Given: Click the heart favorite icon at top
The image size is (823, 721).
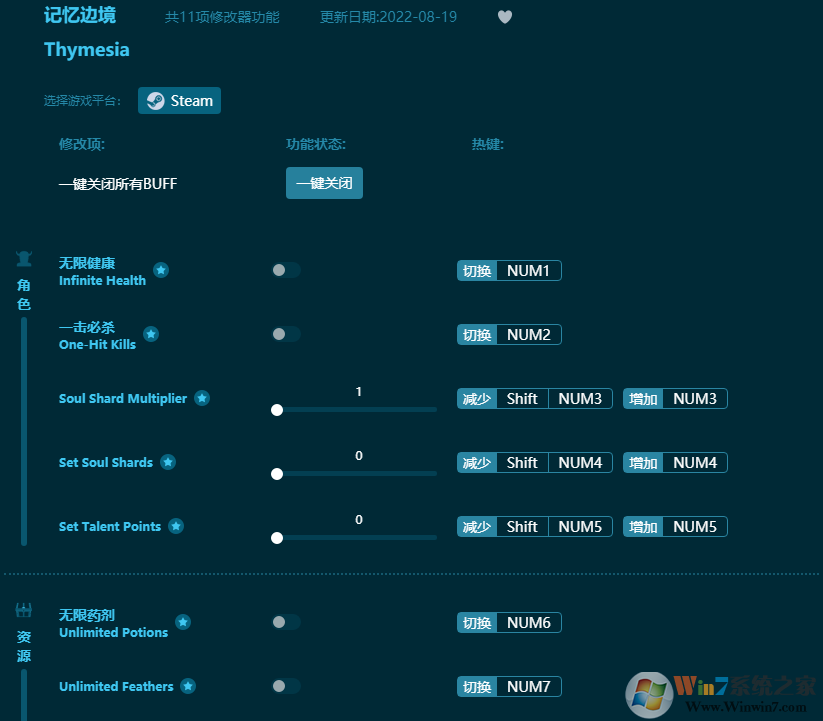Looking at the screenshot, I should pos(504,16).
